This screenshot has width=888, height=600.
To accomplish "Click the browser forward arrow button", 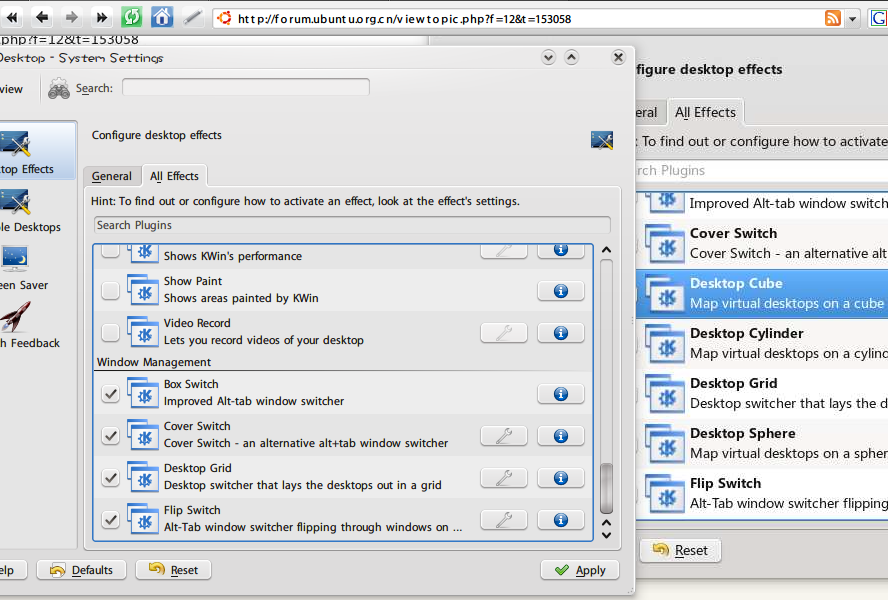I will point(71,18).
